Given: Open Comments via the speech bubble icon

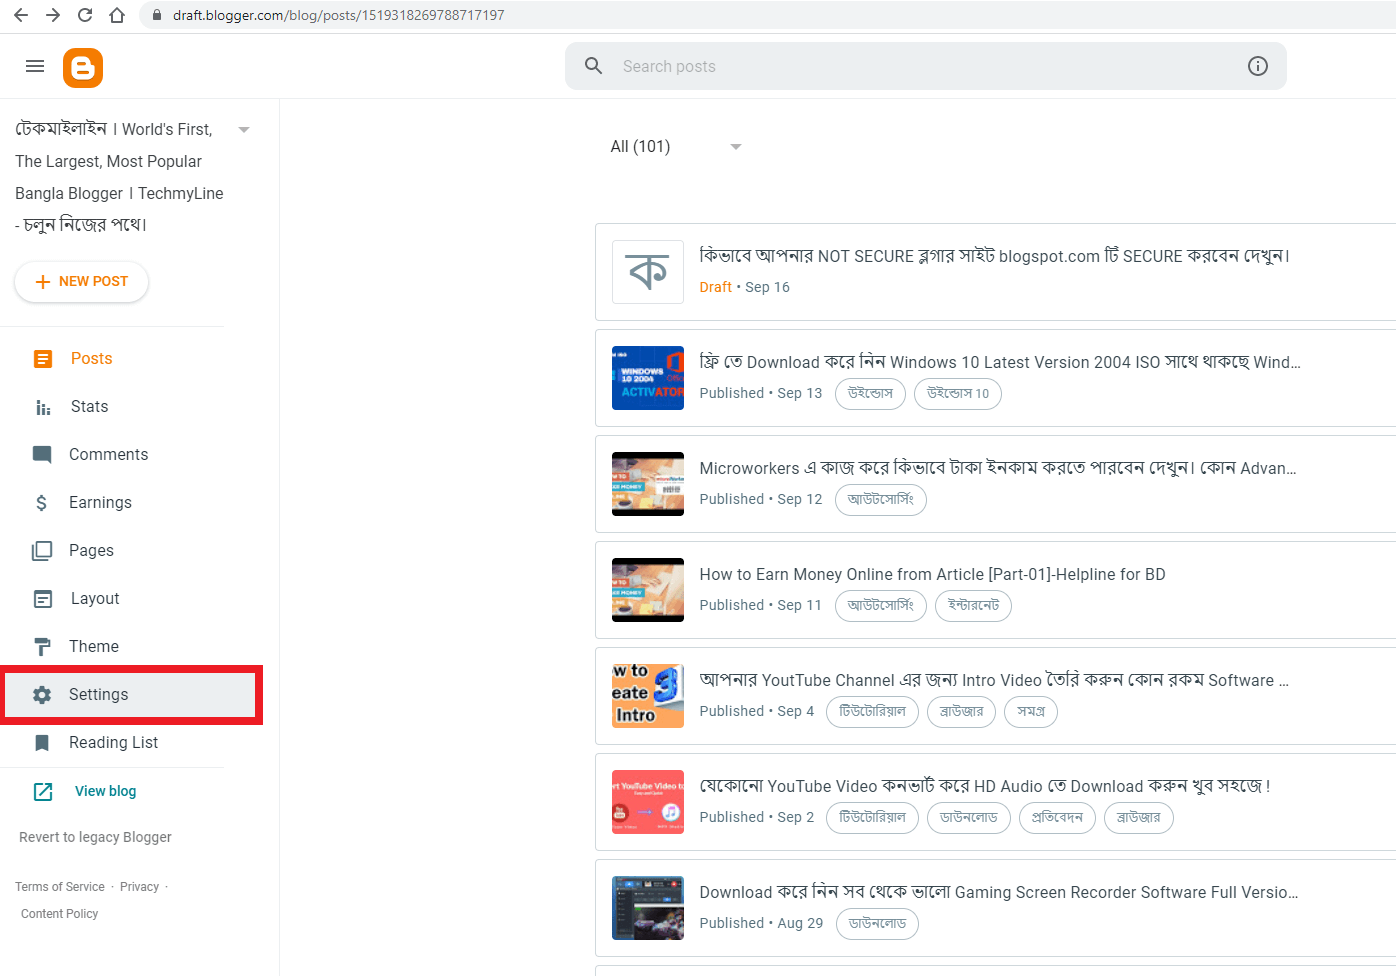Looking at the screenshot, I should [41, 454].
